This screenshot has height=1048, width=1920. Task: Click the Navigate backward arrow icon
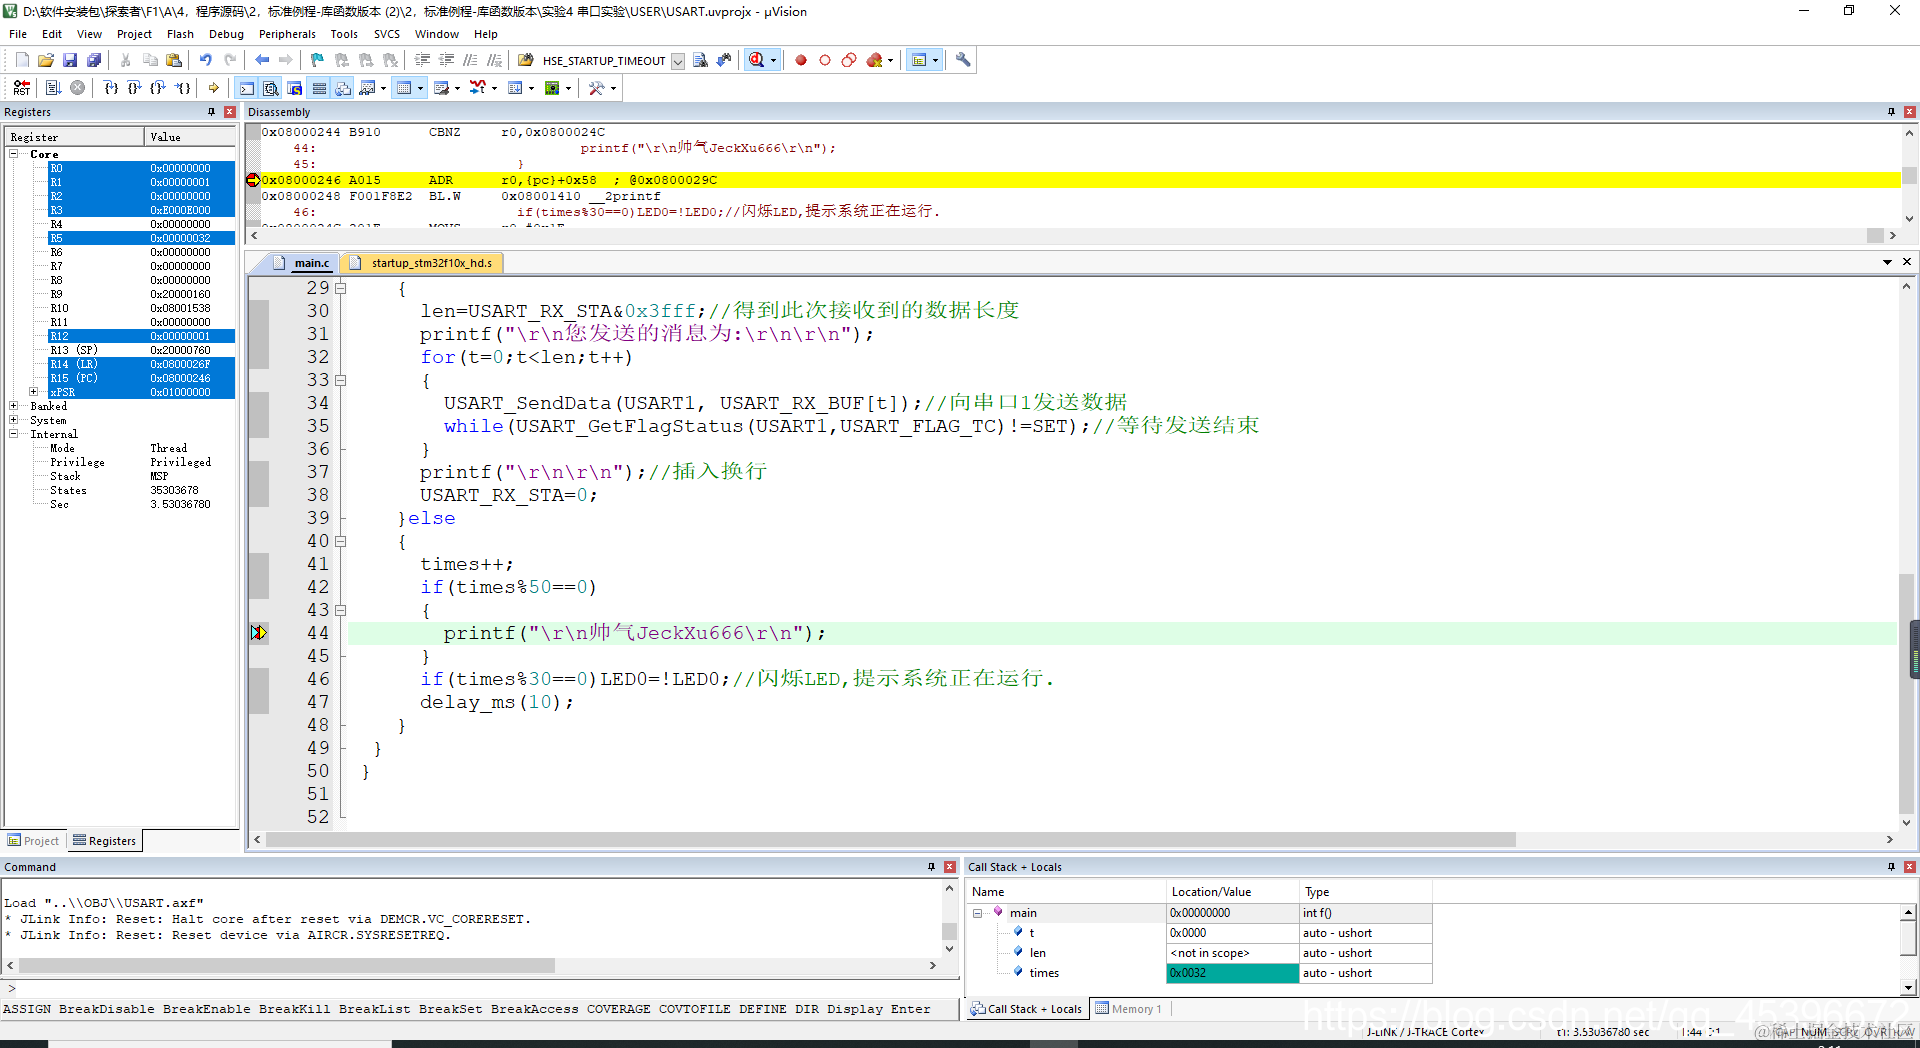(x=262, y=60)
